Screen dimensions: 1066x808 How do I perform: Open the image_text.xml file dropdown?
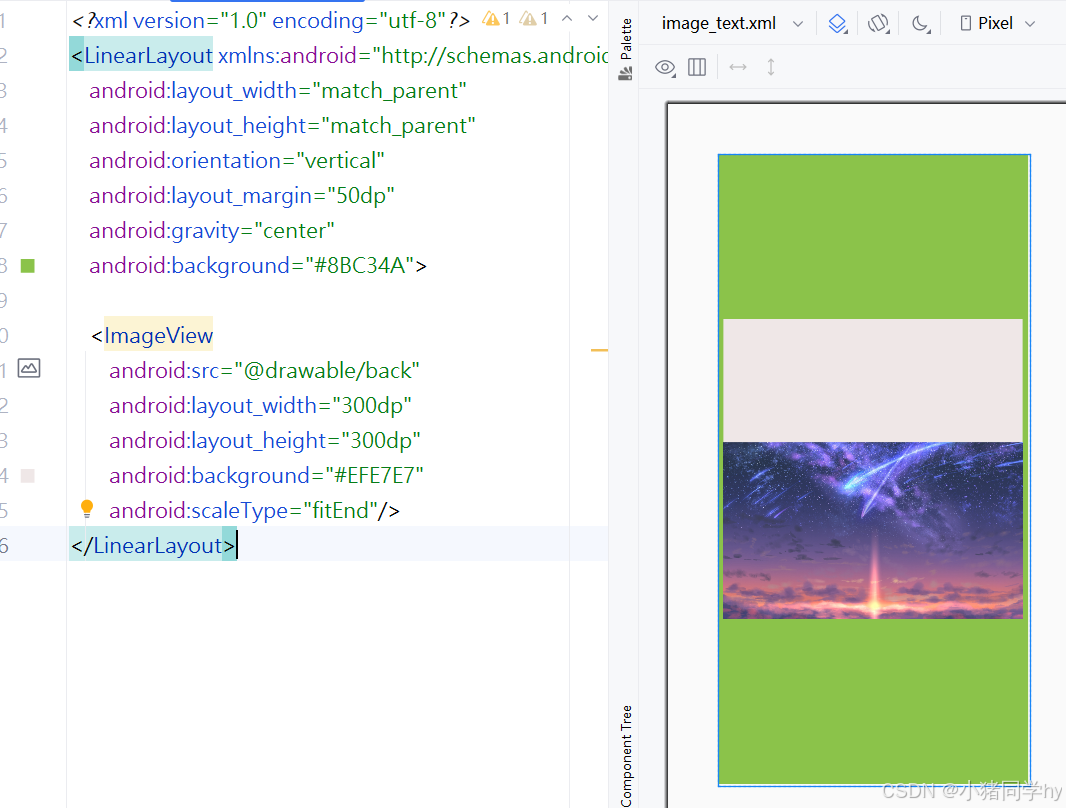[732, 24]
